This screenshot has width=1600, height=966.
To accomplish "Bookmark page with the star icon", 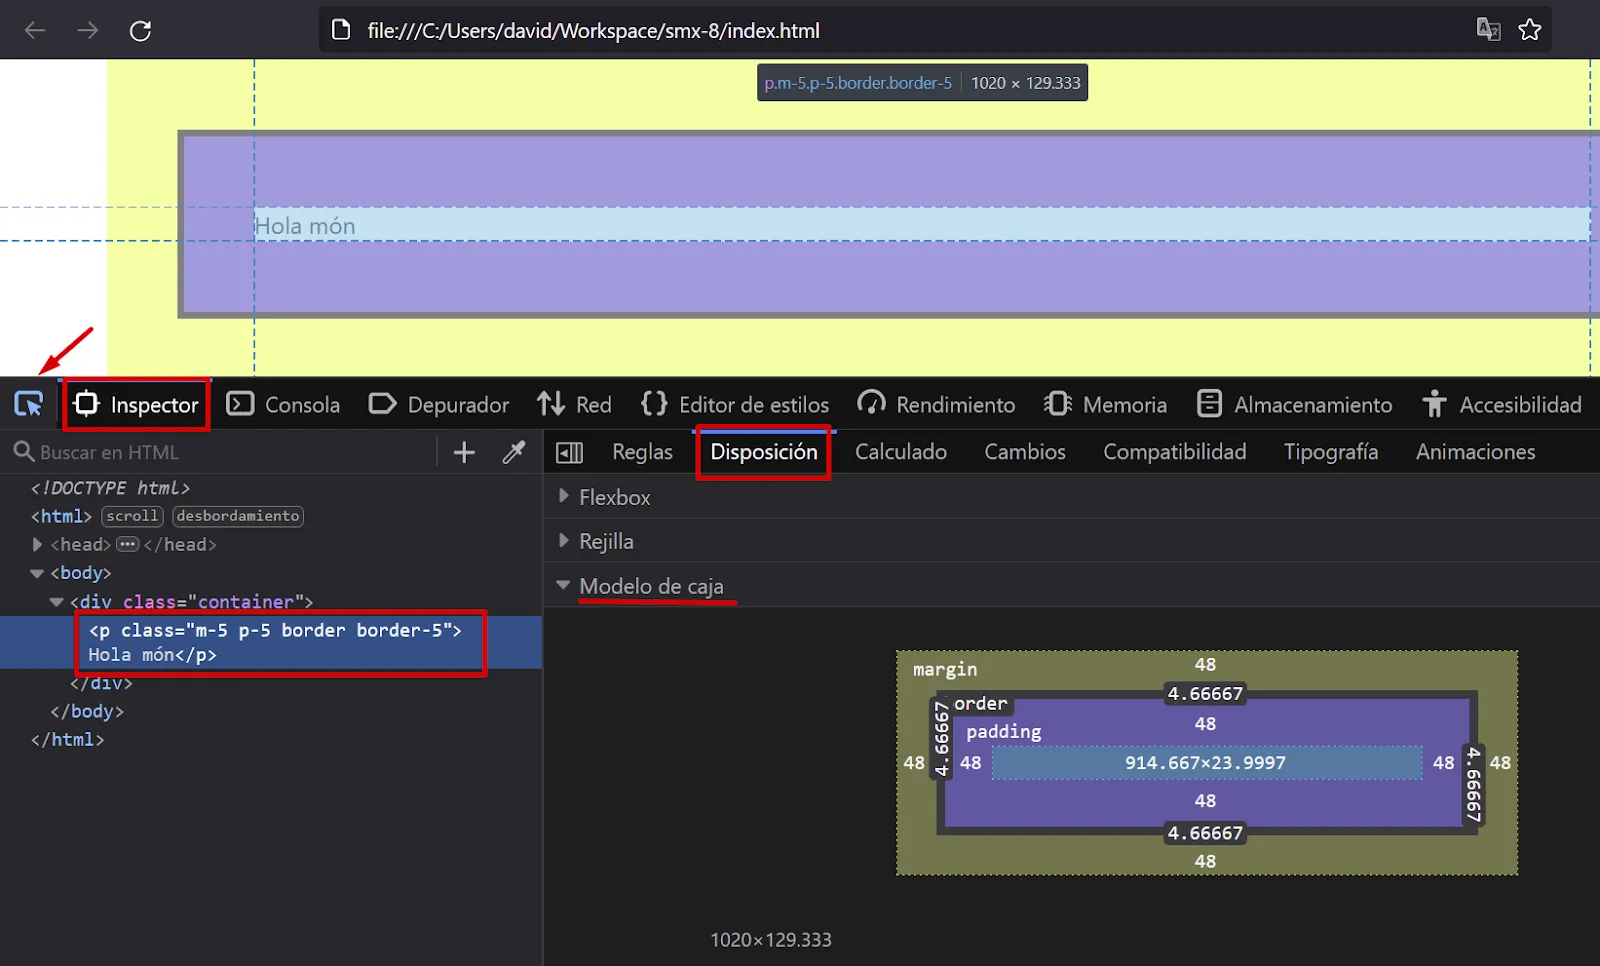I will pos(1529,30).
